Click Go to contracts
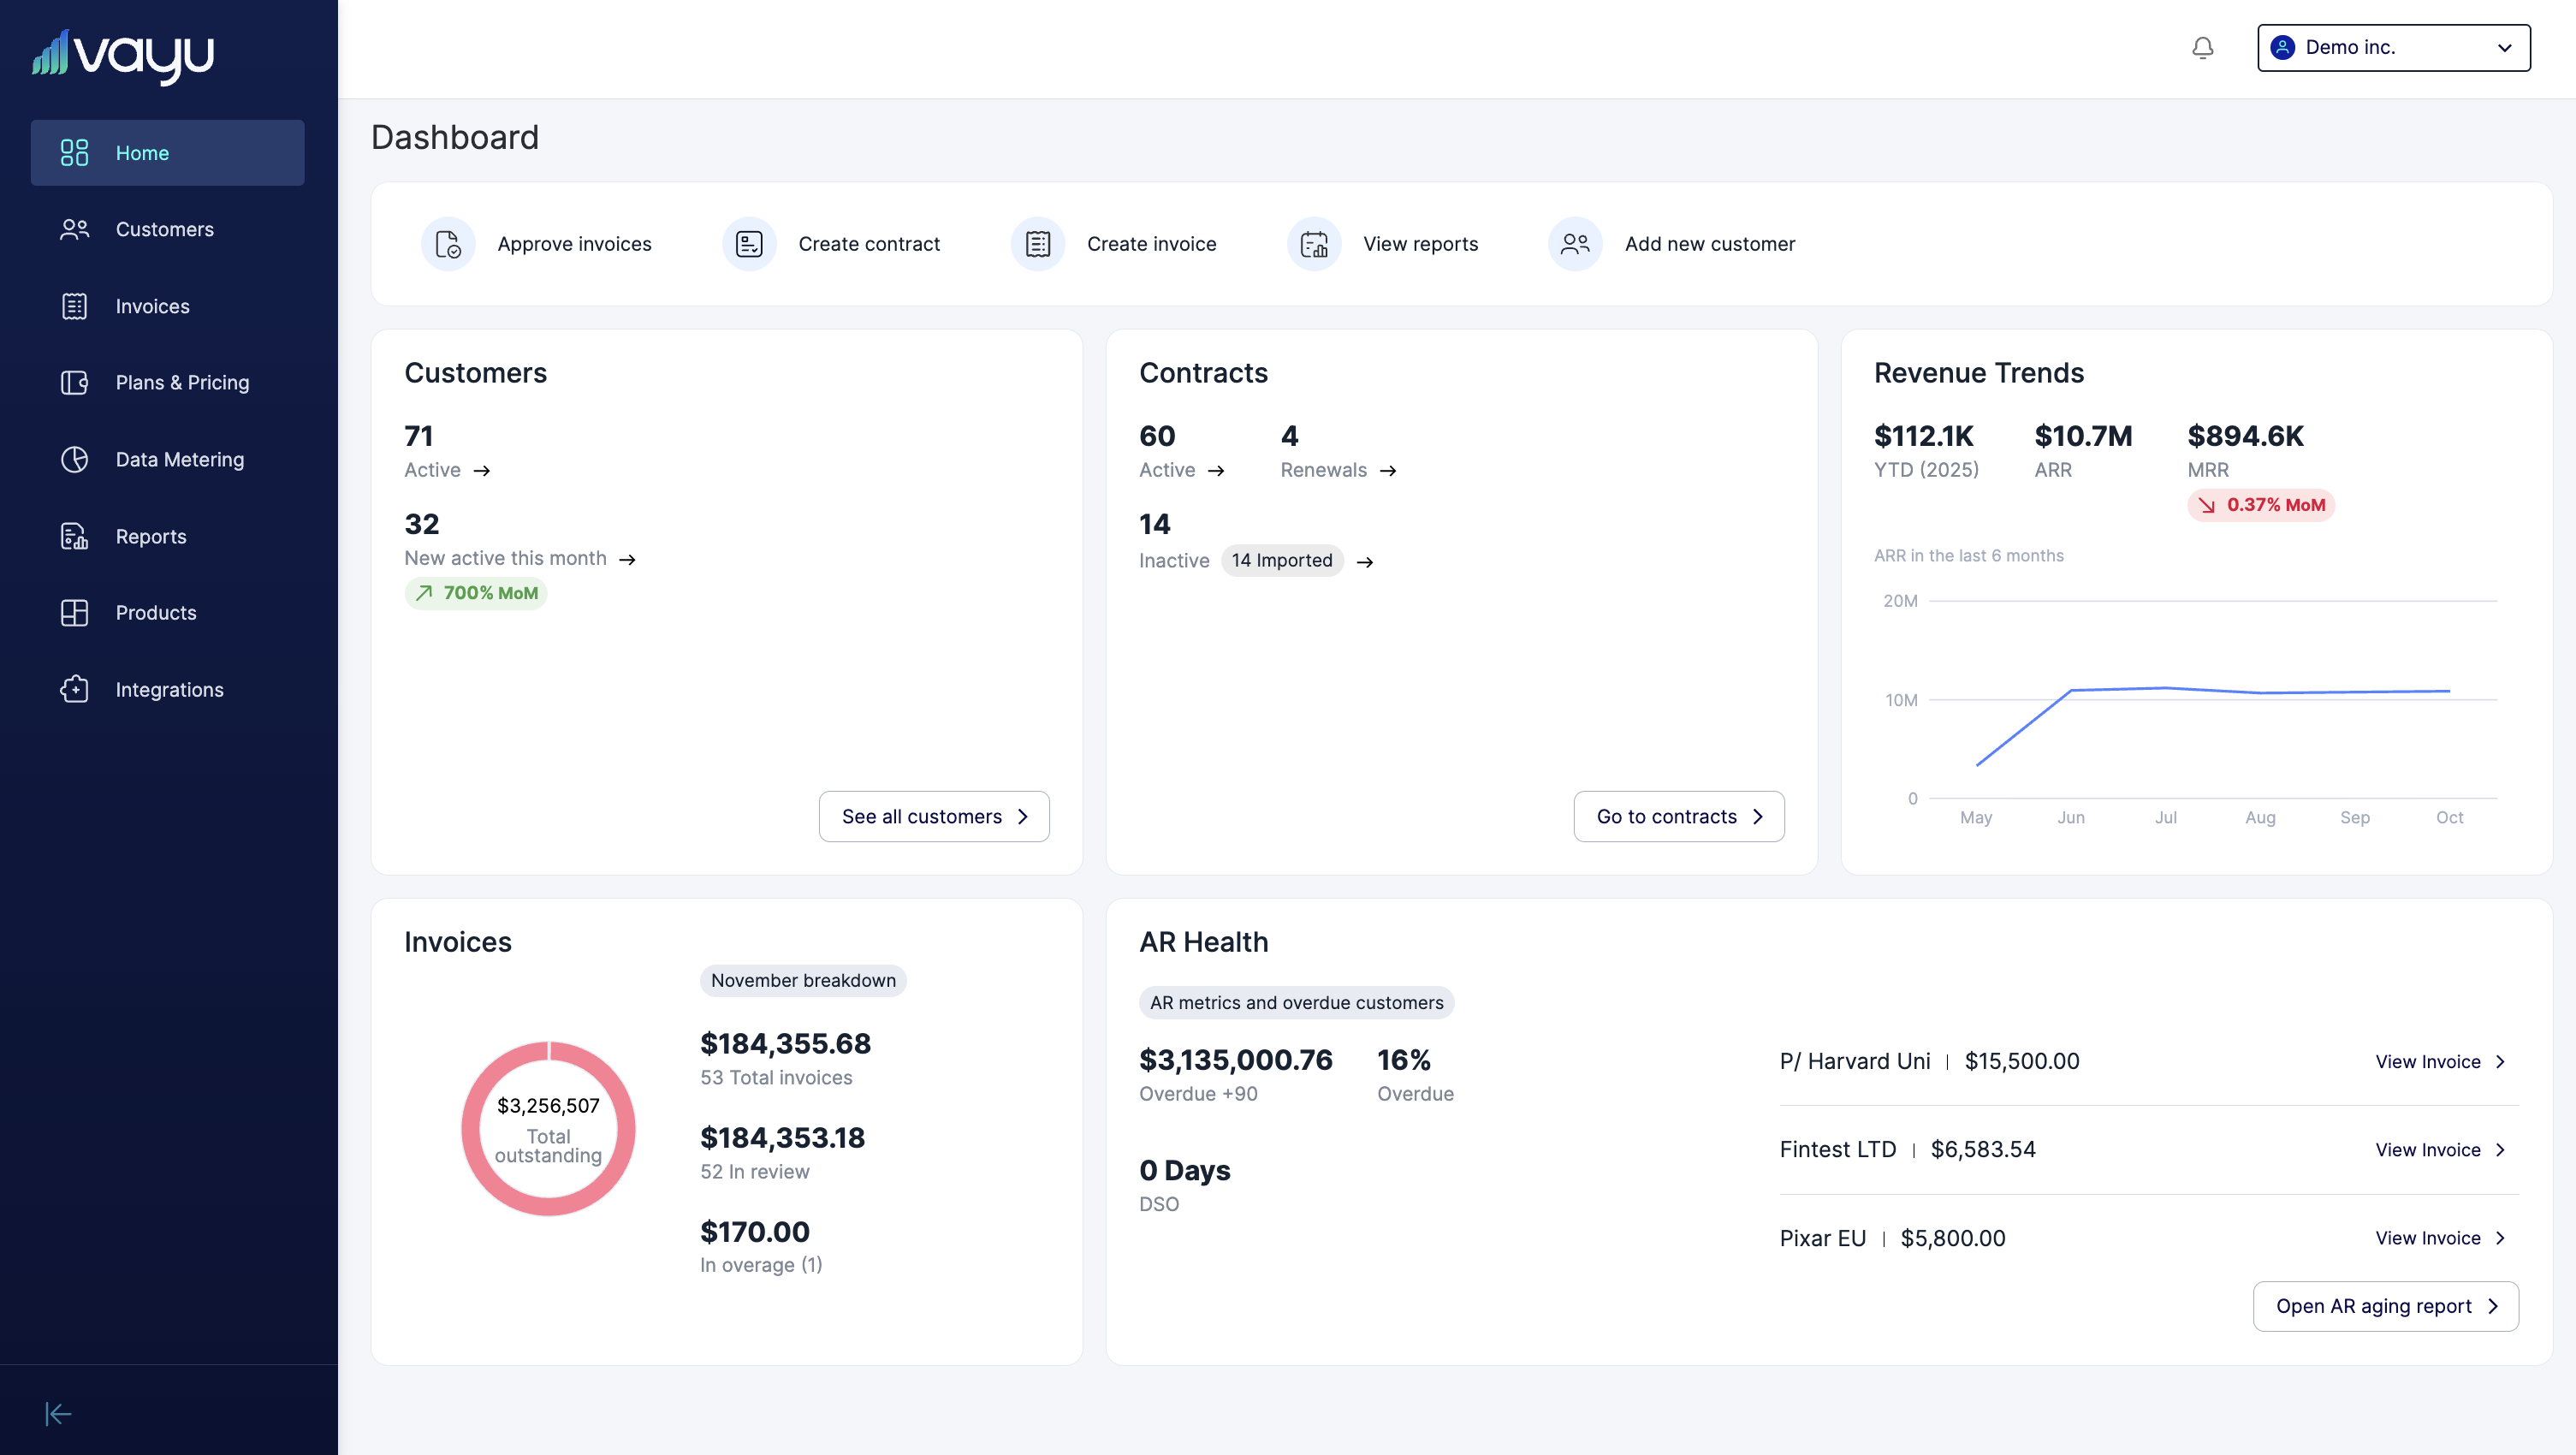This screenshot has width=2576, height=1455. (1678, 816)
